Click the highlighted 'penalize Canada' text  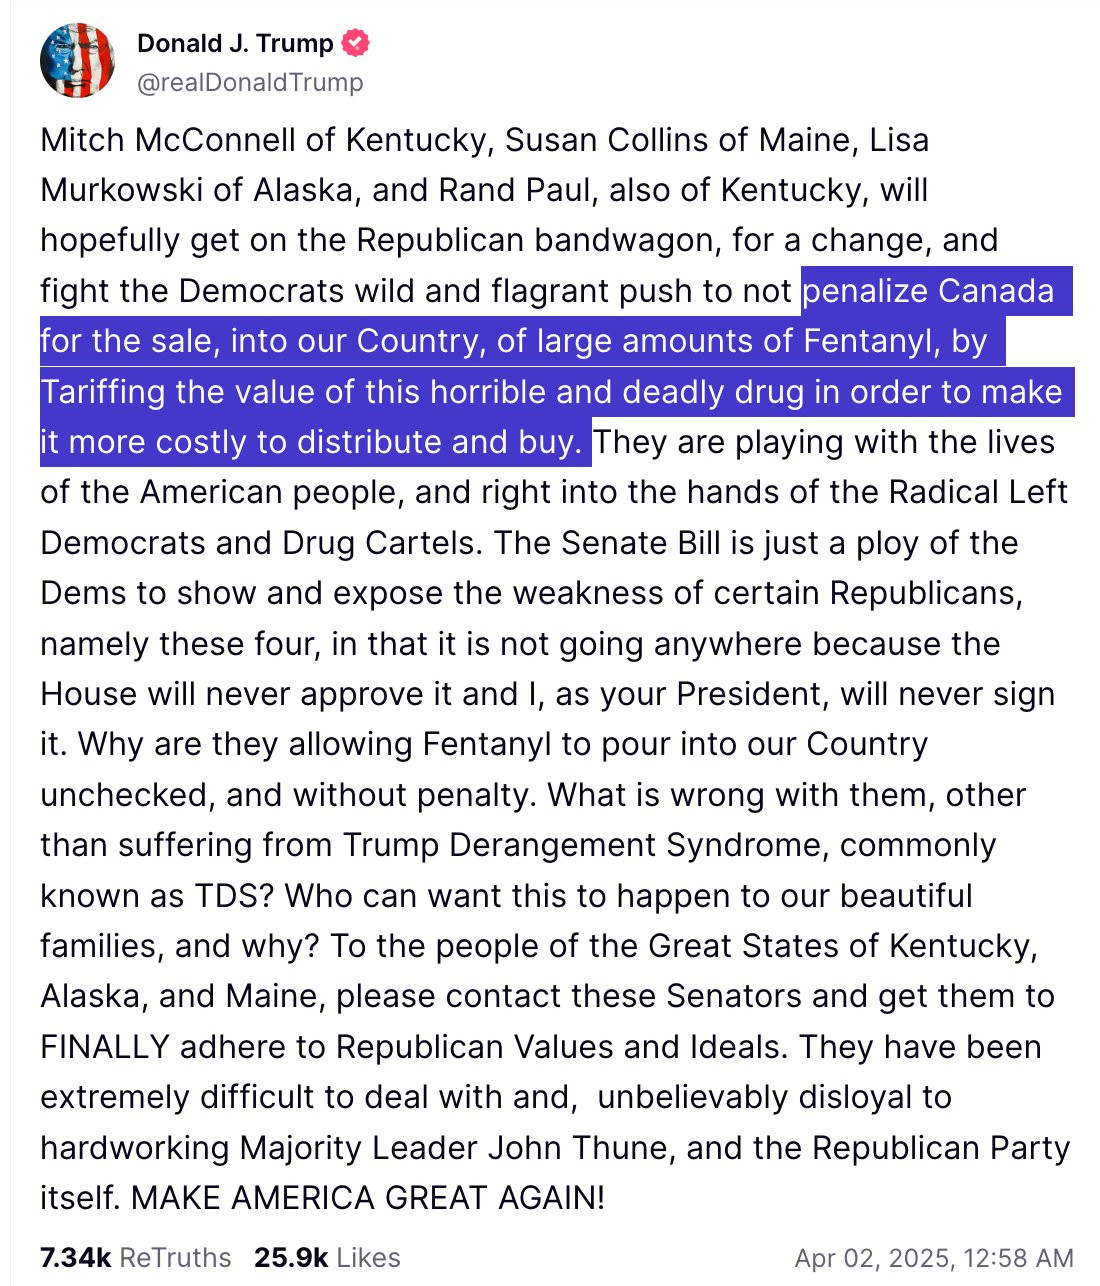928,291
